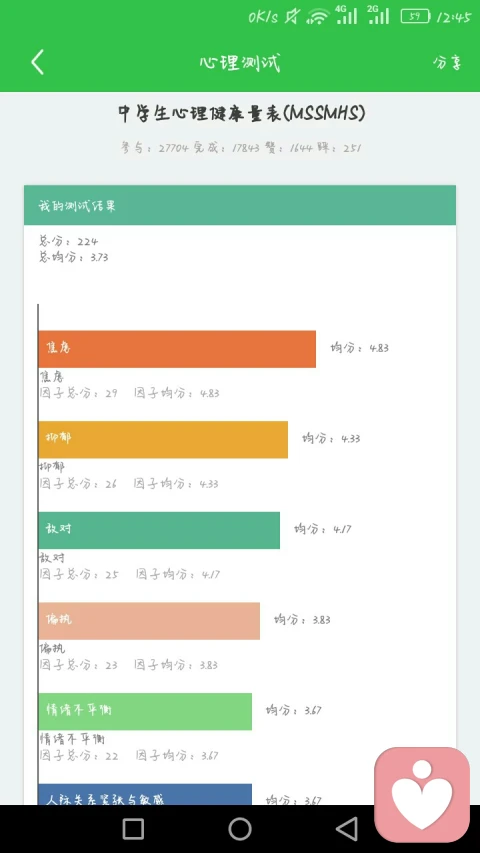Tap the Android back triangle icon
This screenshot has height=853, width=480.
[347, 829]
